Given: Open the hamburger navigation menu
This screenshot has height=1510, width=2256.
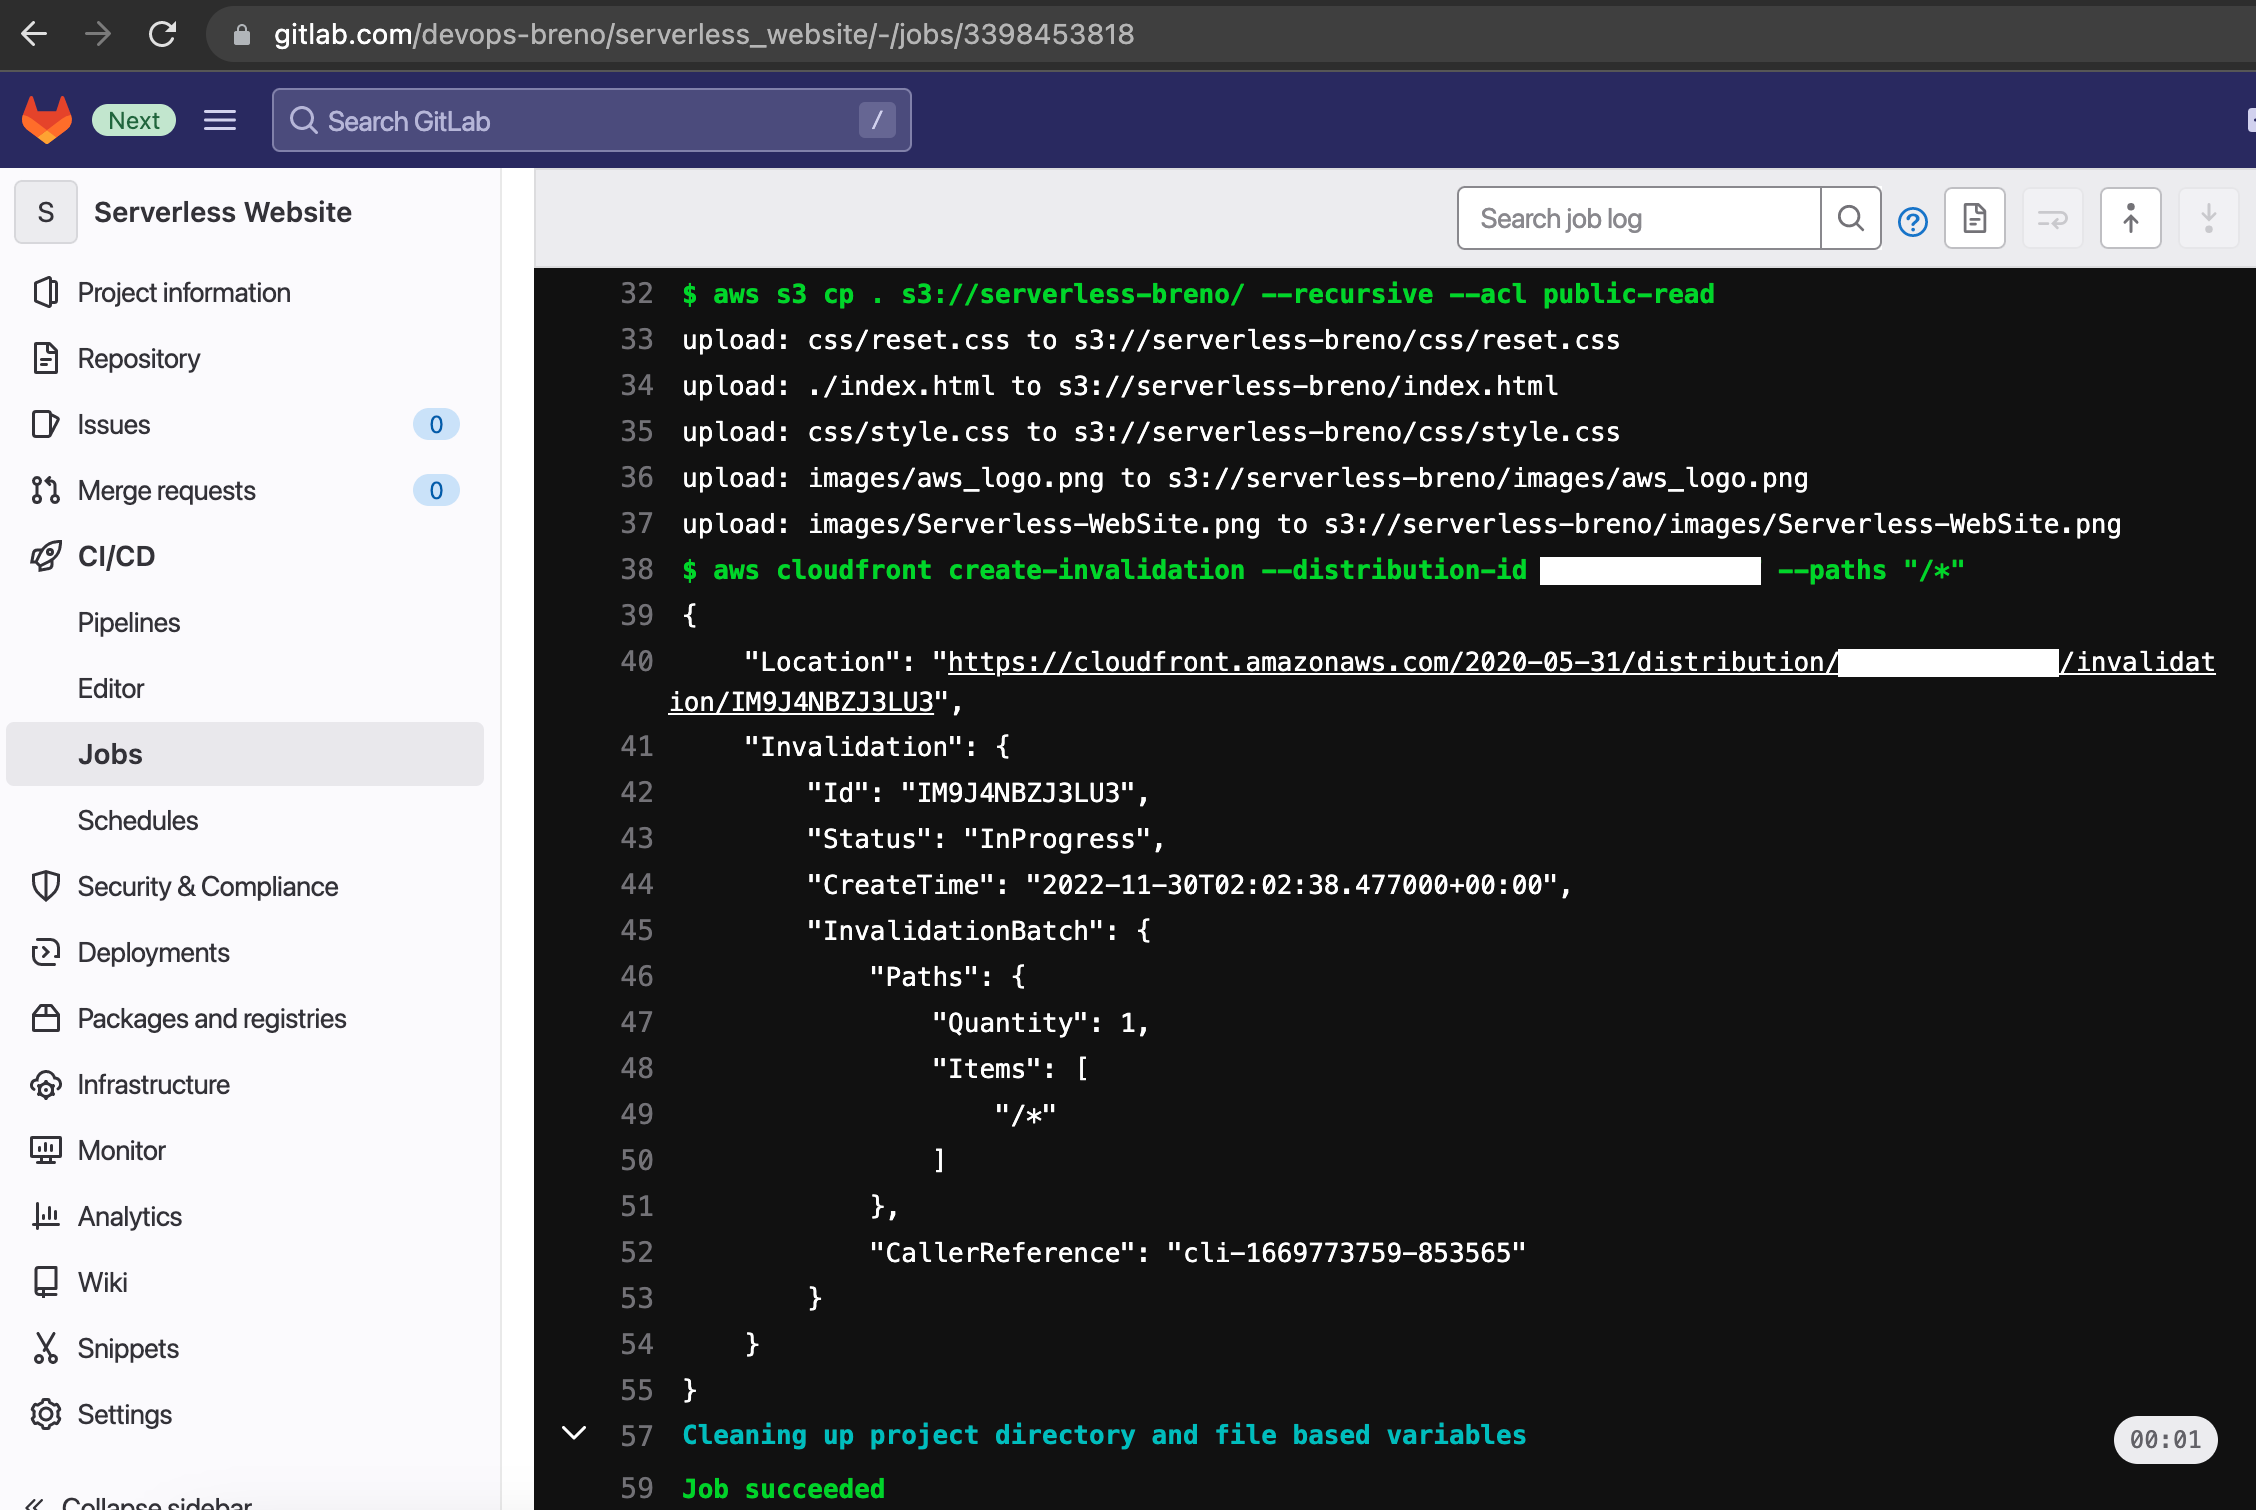Looking at the screenshot, I should pyautogui.click(x=220, y=121).
